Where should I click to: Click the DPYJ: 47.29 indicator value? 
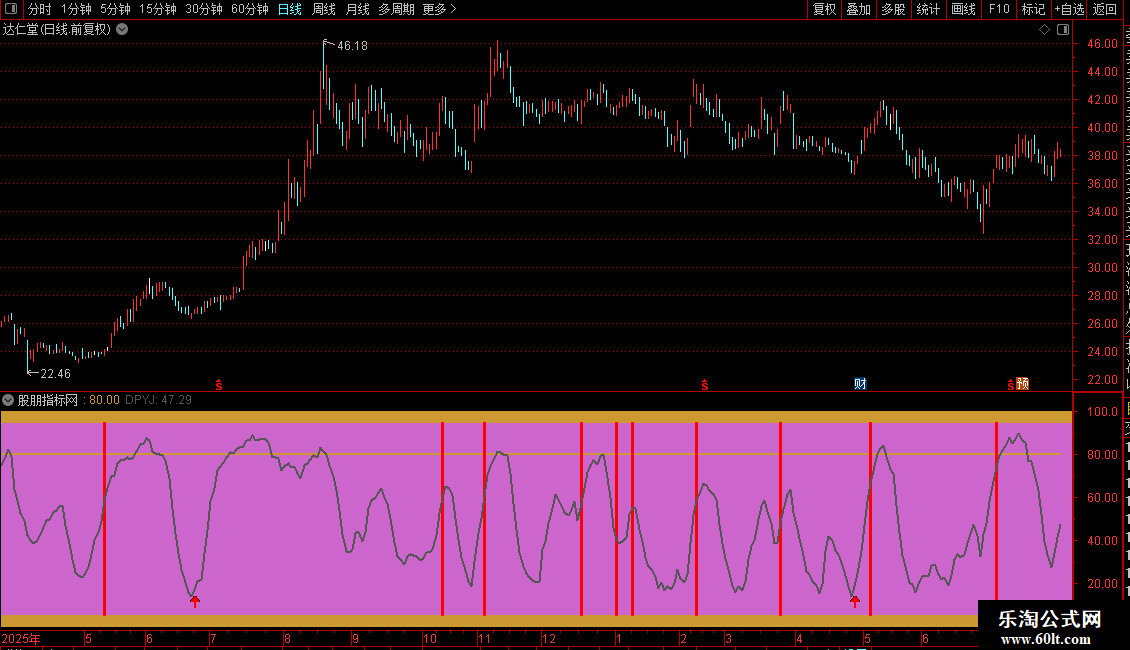159,400
